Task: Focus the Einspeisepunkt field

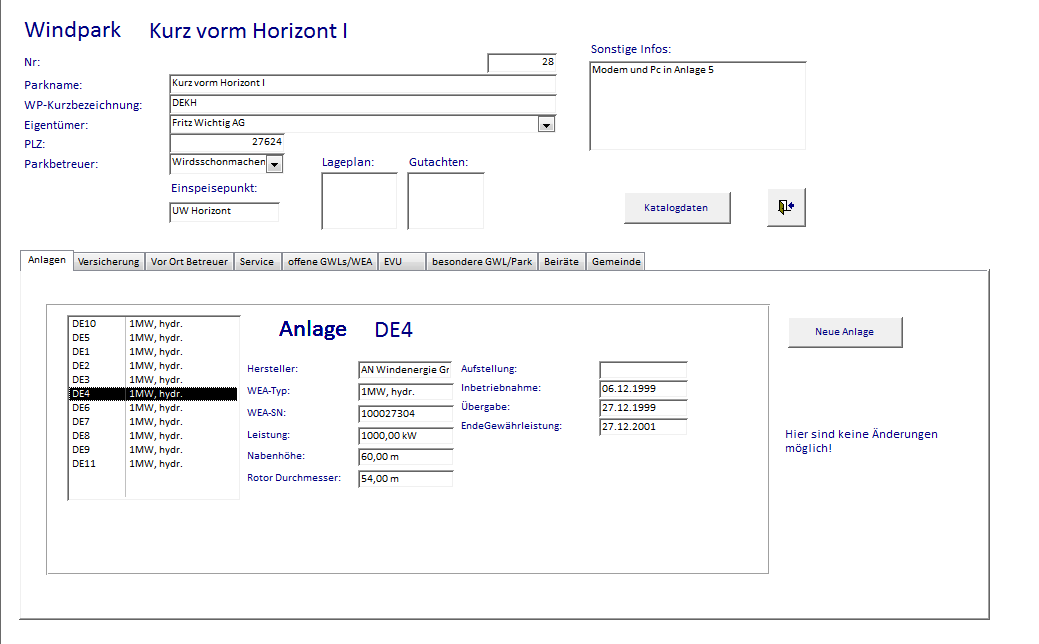Action: point(224,212)
